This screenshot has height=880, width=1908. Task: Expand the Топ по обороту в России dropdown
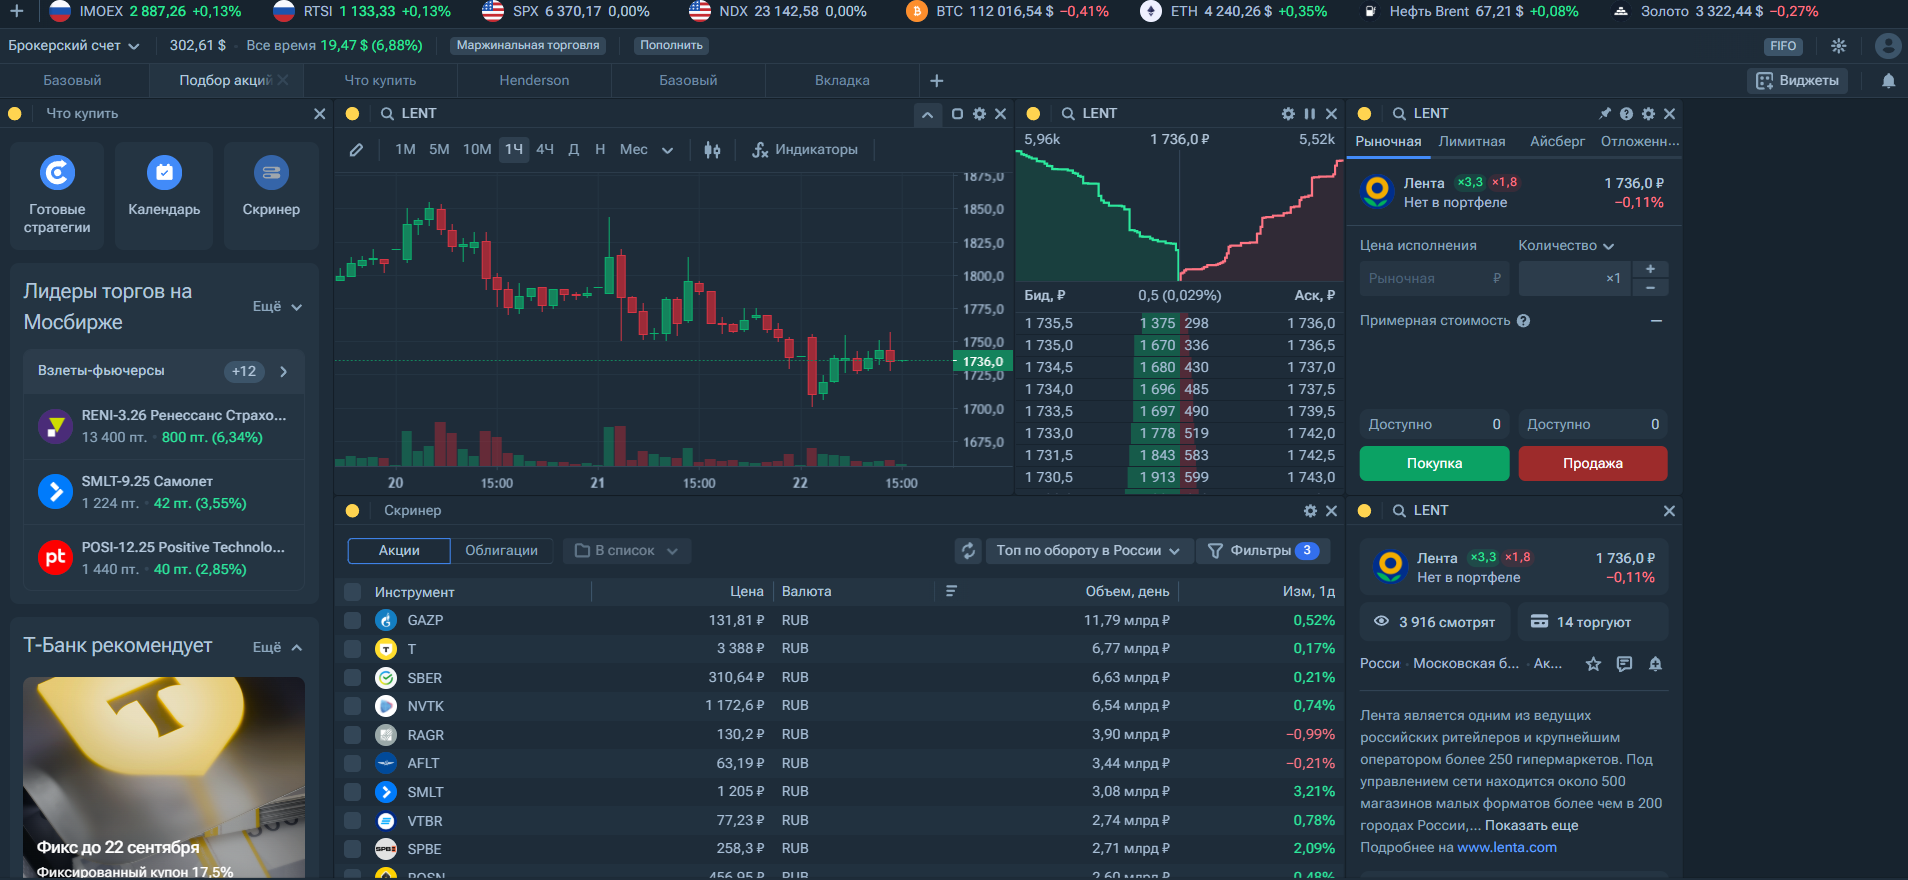1088,551
